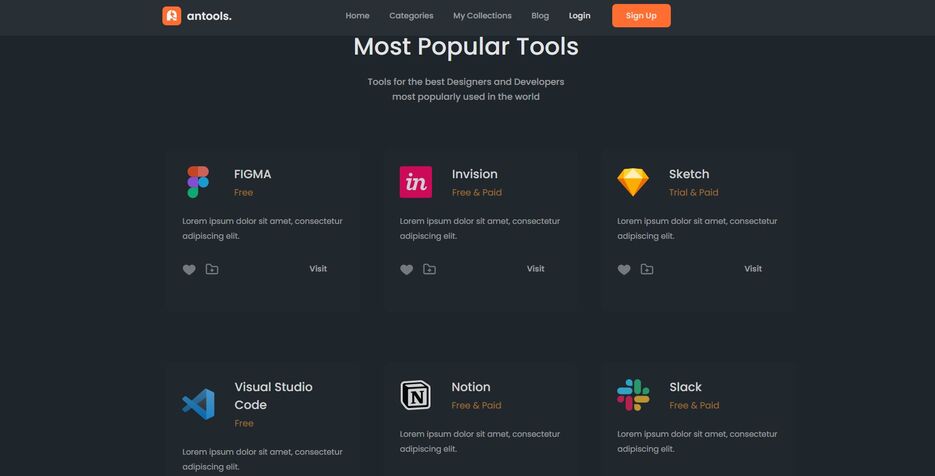Toggle the heart on Invision card

tap(407, 269)
